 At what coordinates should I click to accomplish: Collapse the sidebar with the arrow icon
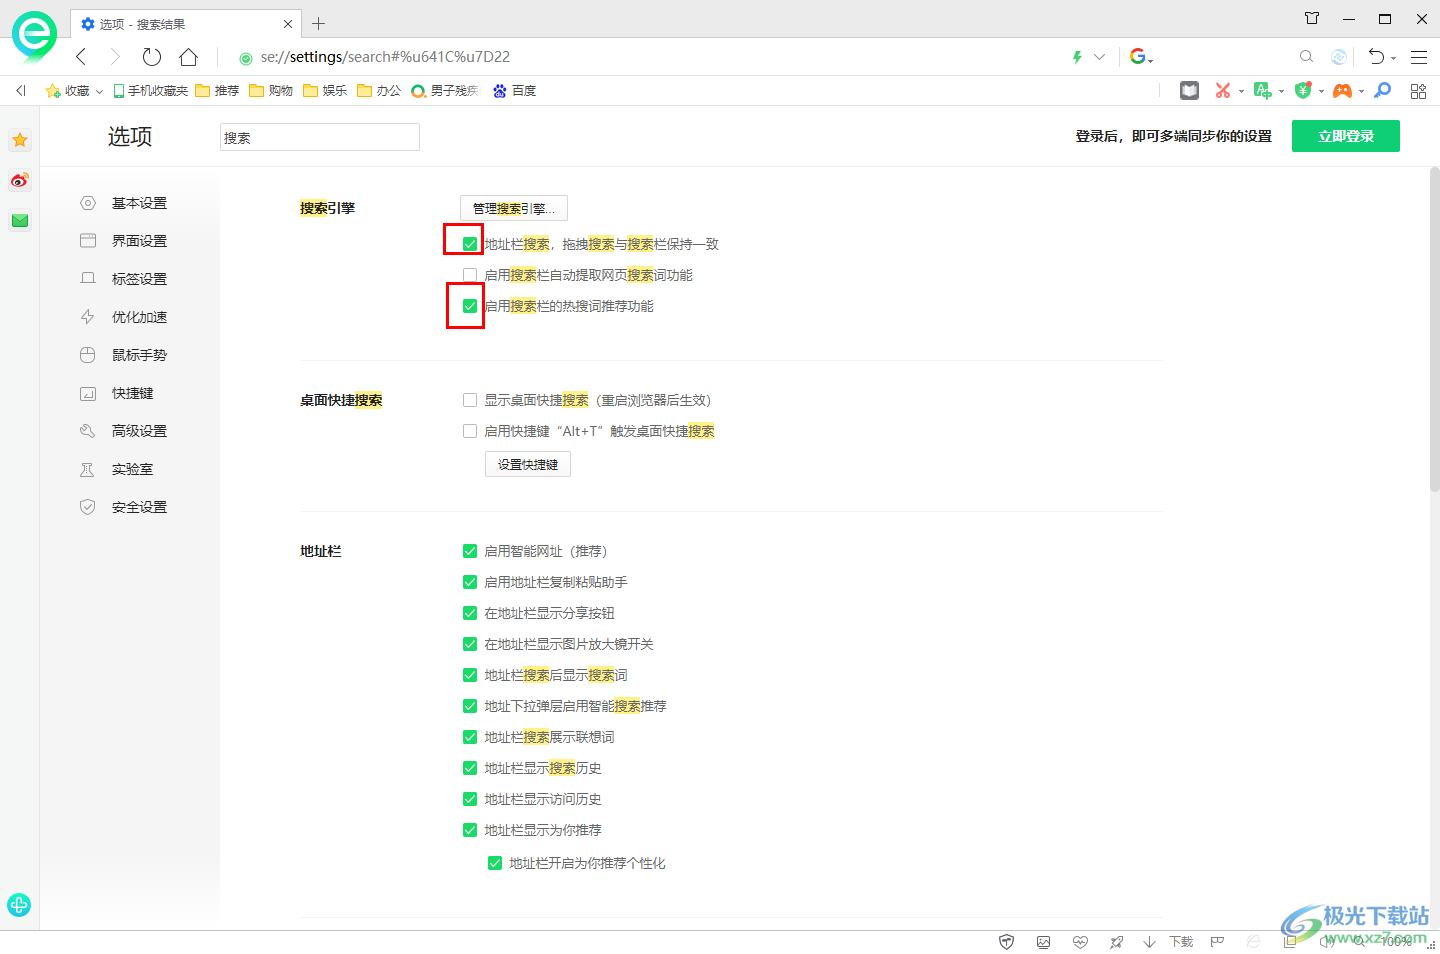click(x=21, y=91)
